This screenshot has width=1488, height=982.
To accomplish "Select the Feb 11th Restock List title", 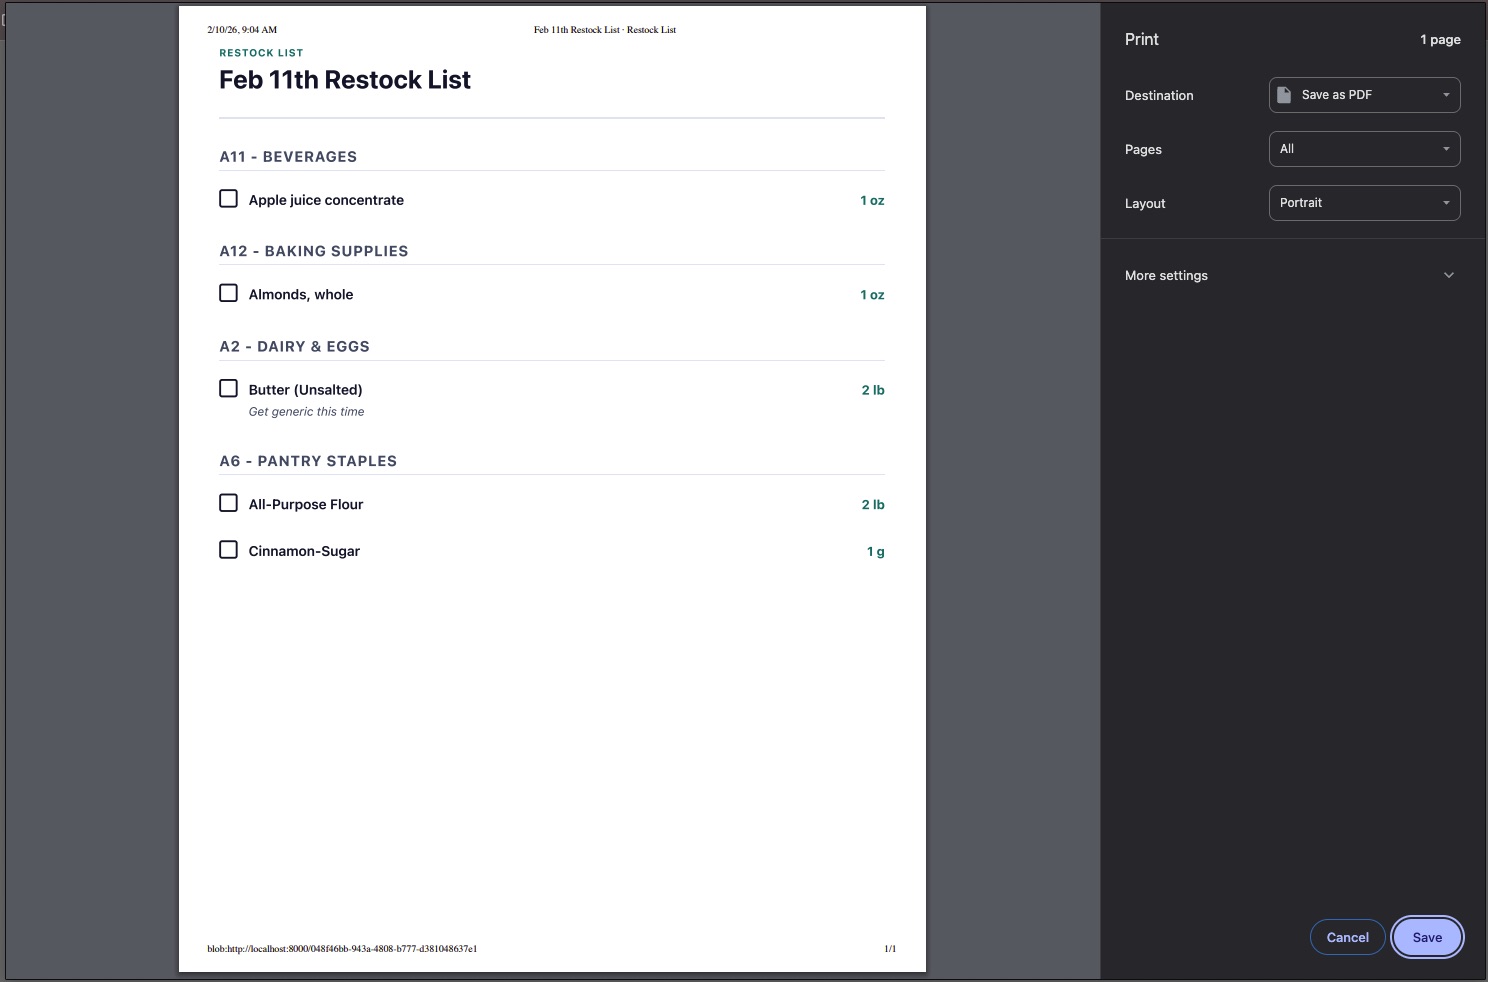I will [x=344, y=80].
